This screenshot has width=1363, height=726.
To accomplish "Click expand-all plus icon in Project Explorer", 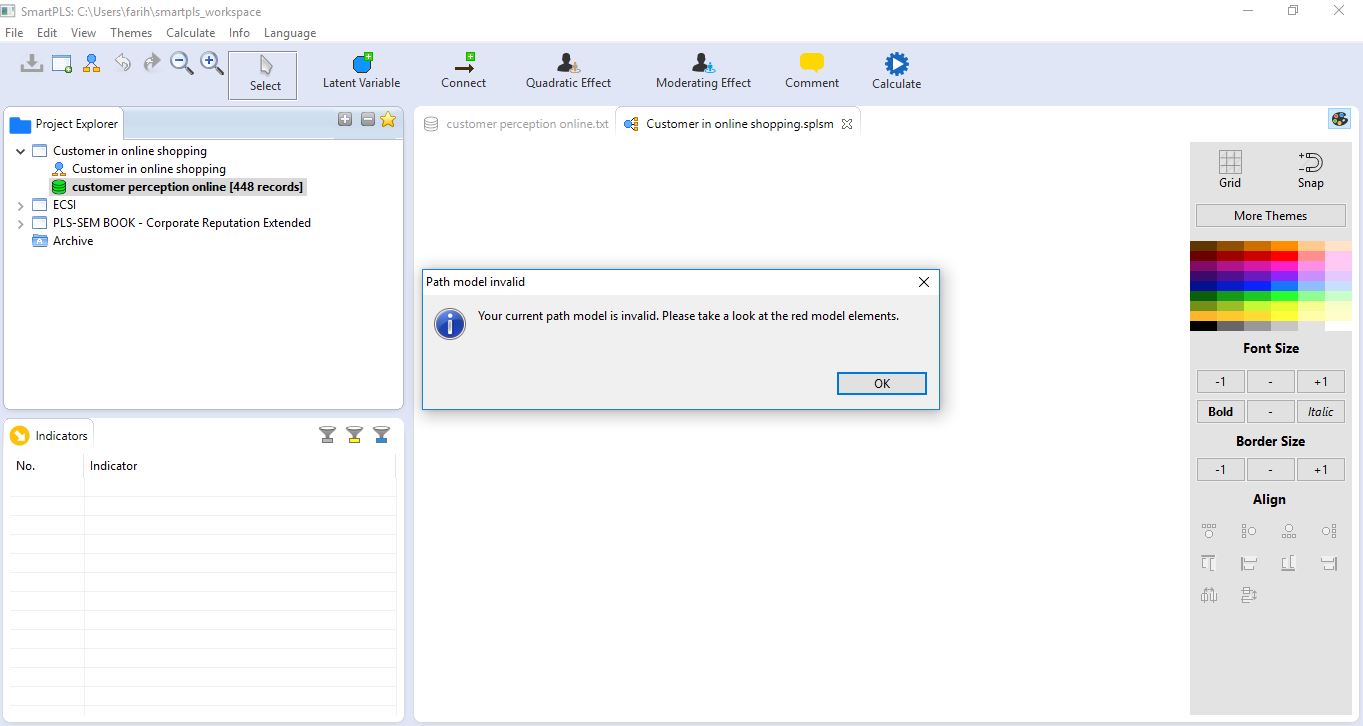I will pos(345,119).
